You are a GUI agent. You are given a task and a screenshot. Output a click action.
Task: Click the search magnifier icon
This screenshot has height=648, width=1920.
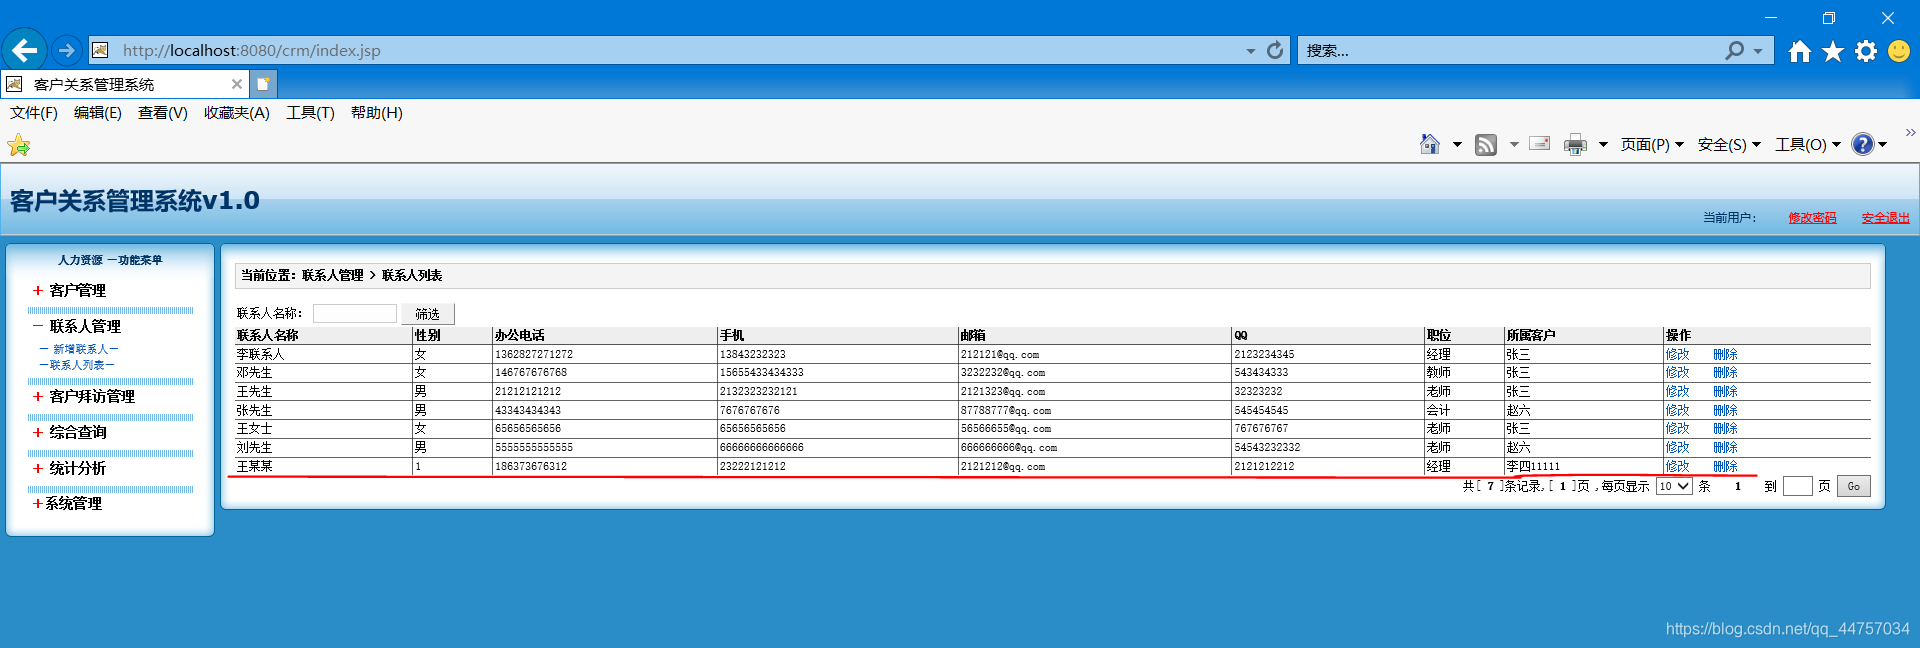pos(1734,50)
